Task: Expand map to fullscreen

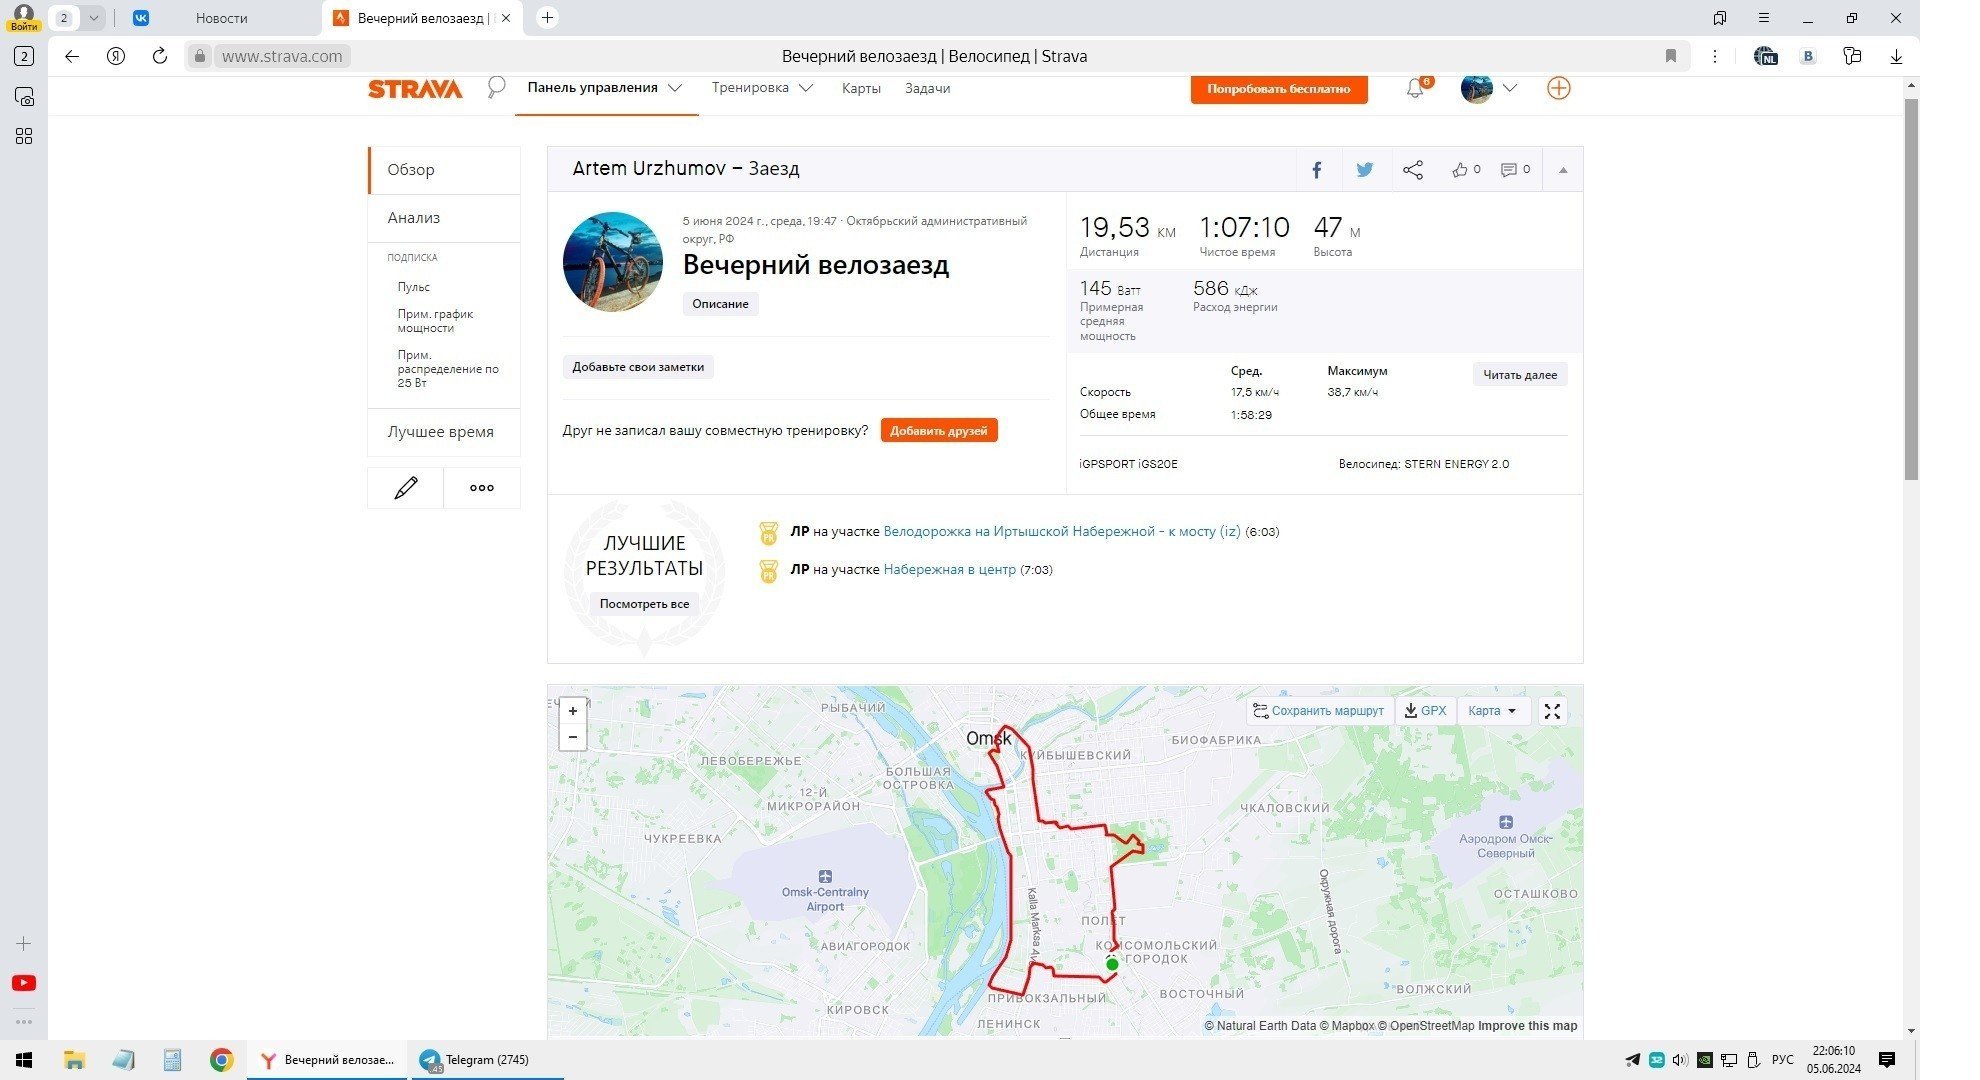Action: point(1552,711)
